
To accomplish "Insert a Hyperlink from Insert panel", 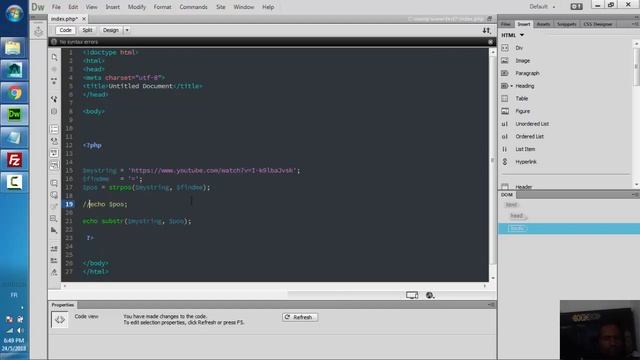I will tap(525, 162).
